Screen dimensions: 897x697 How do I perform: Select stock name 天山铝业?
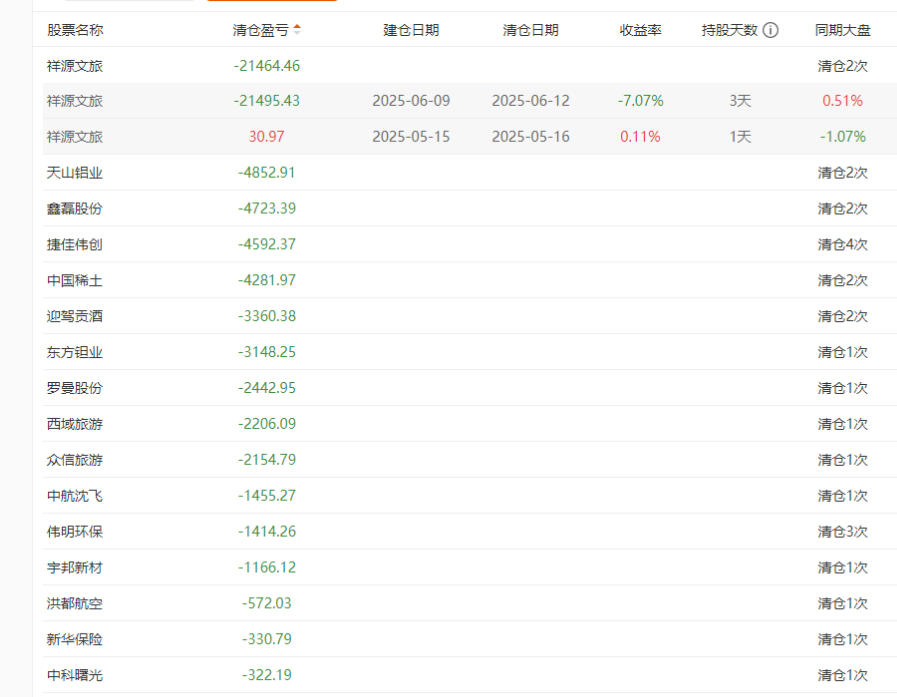[75, 172]
